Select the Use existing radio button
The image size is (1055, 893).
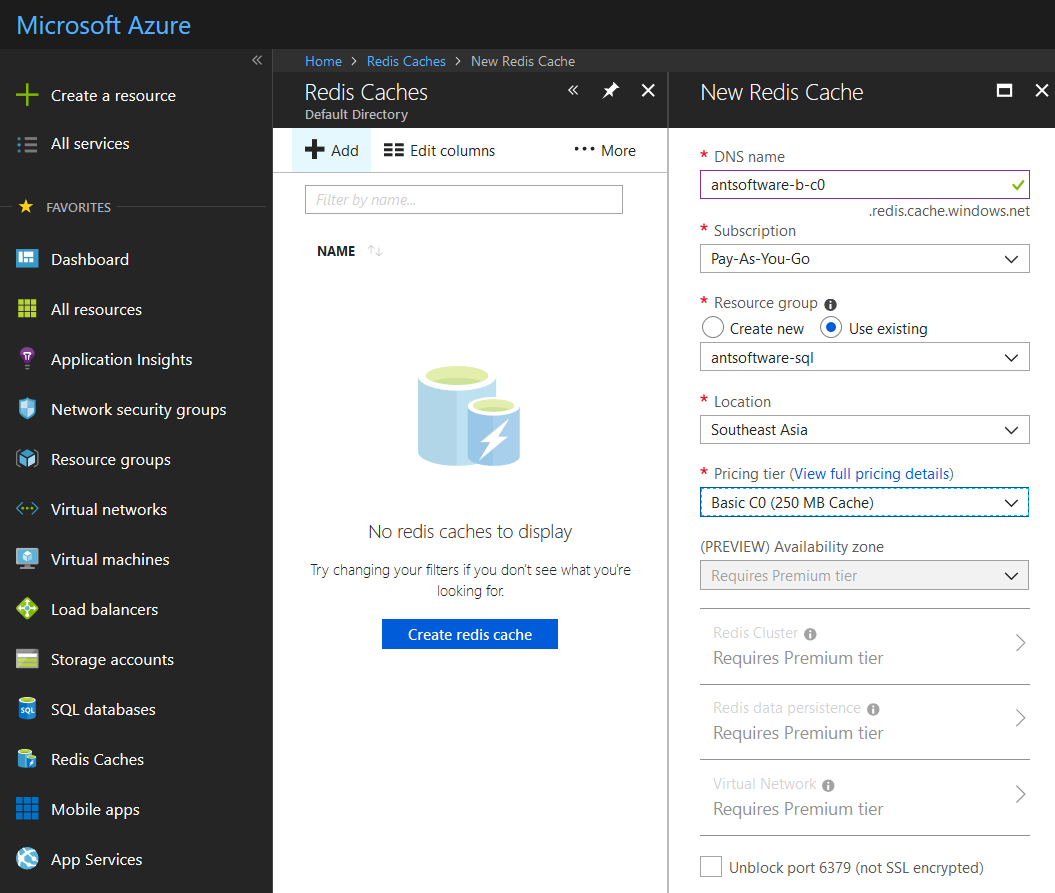click(x=831, y=328)
